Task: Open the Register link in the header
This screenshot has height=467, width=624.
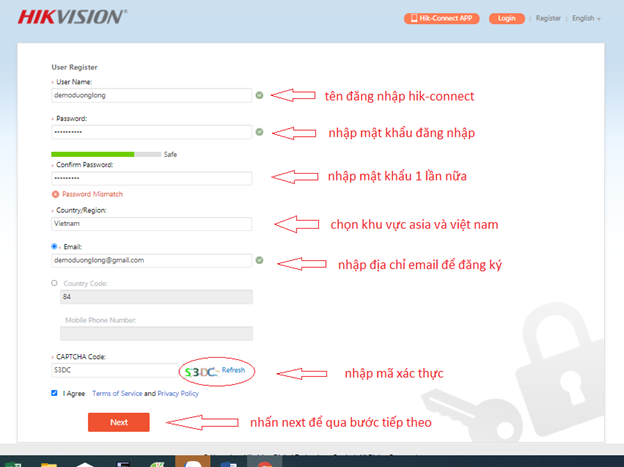Action: (x=548, y=18)
